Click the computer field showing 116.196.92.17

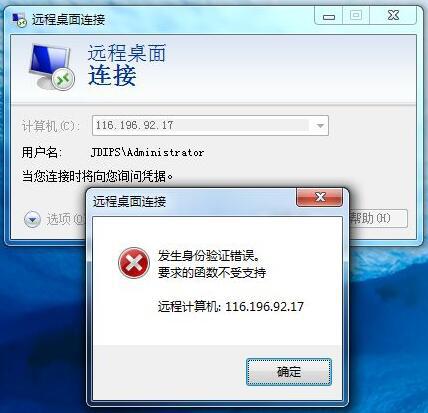tap(210, 126)
